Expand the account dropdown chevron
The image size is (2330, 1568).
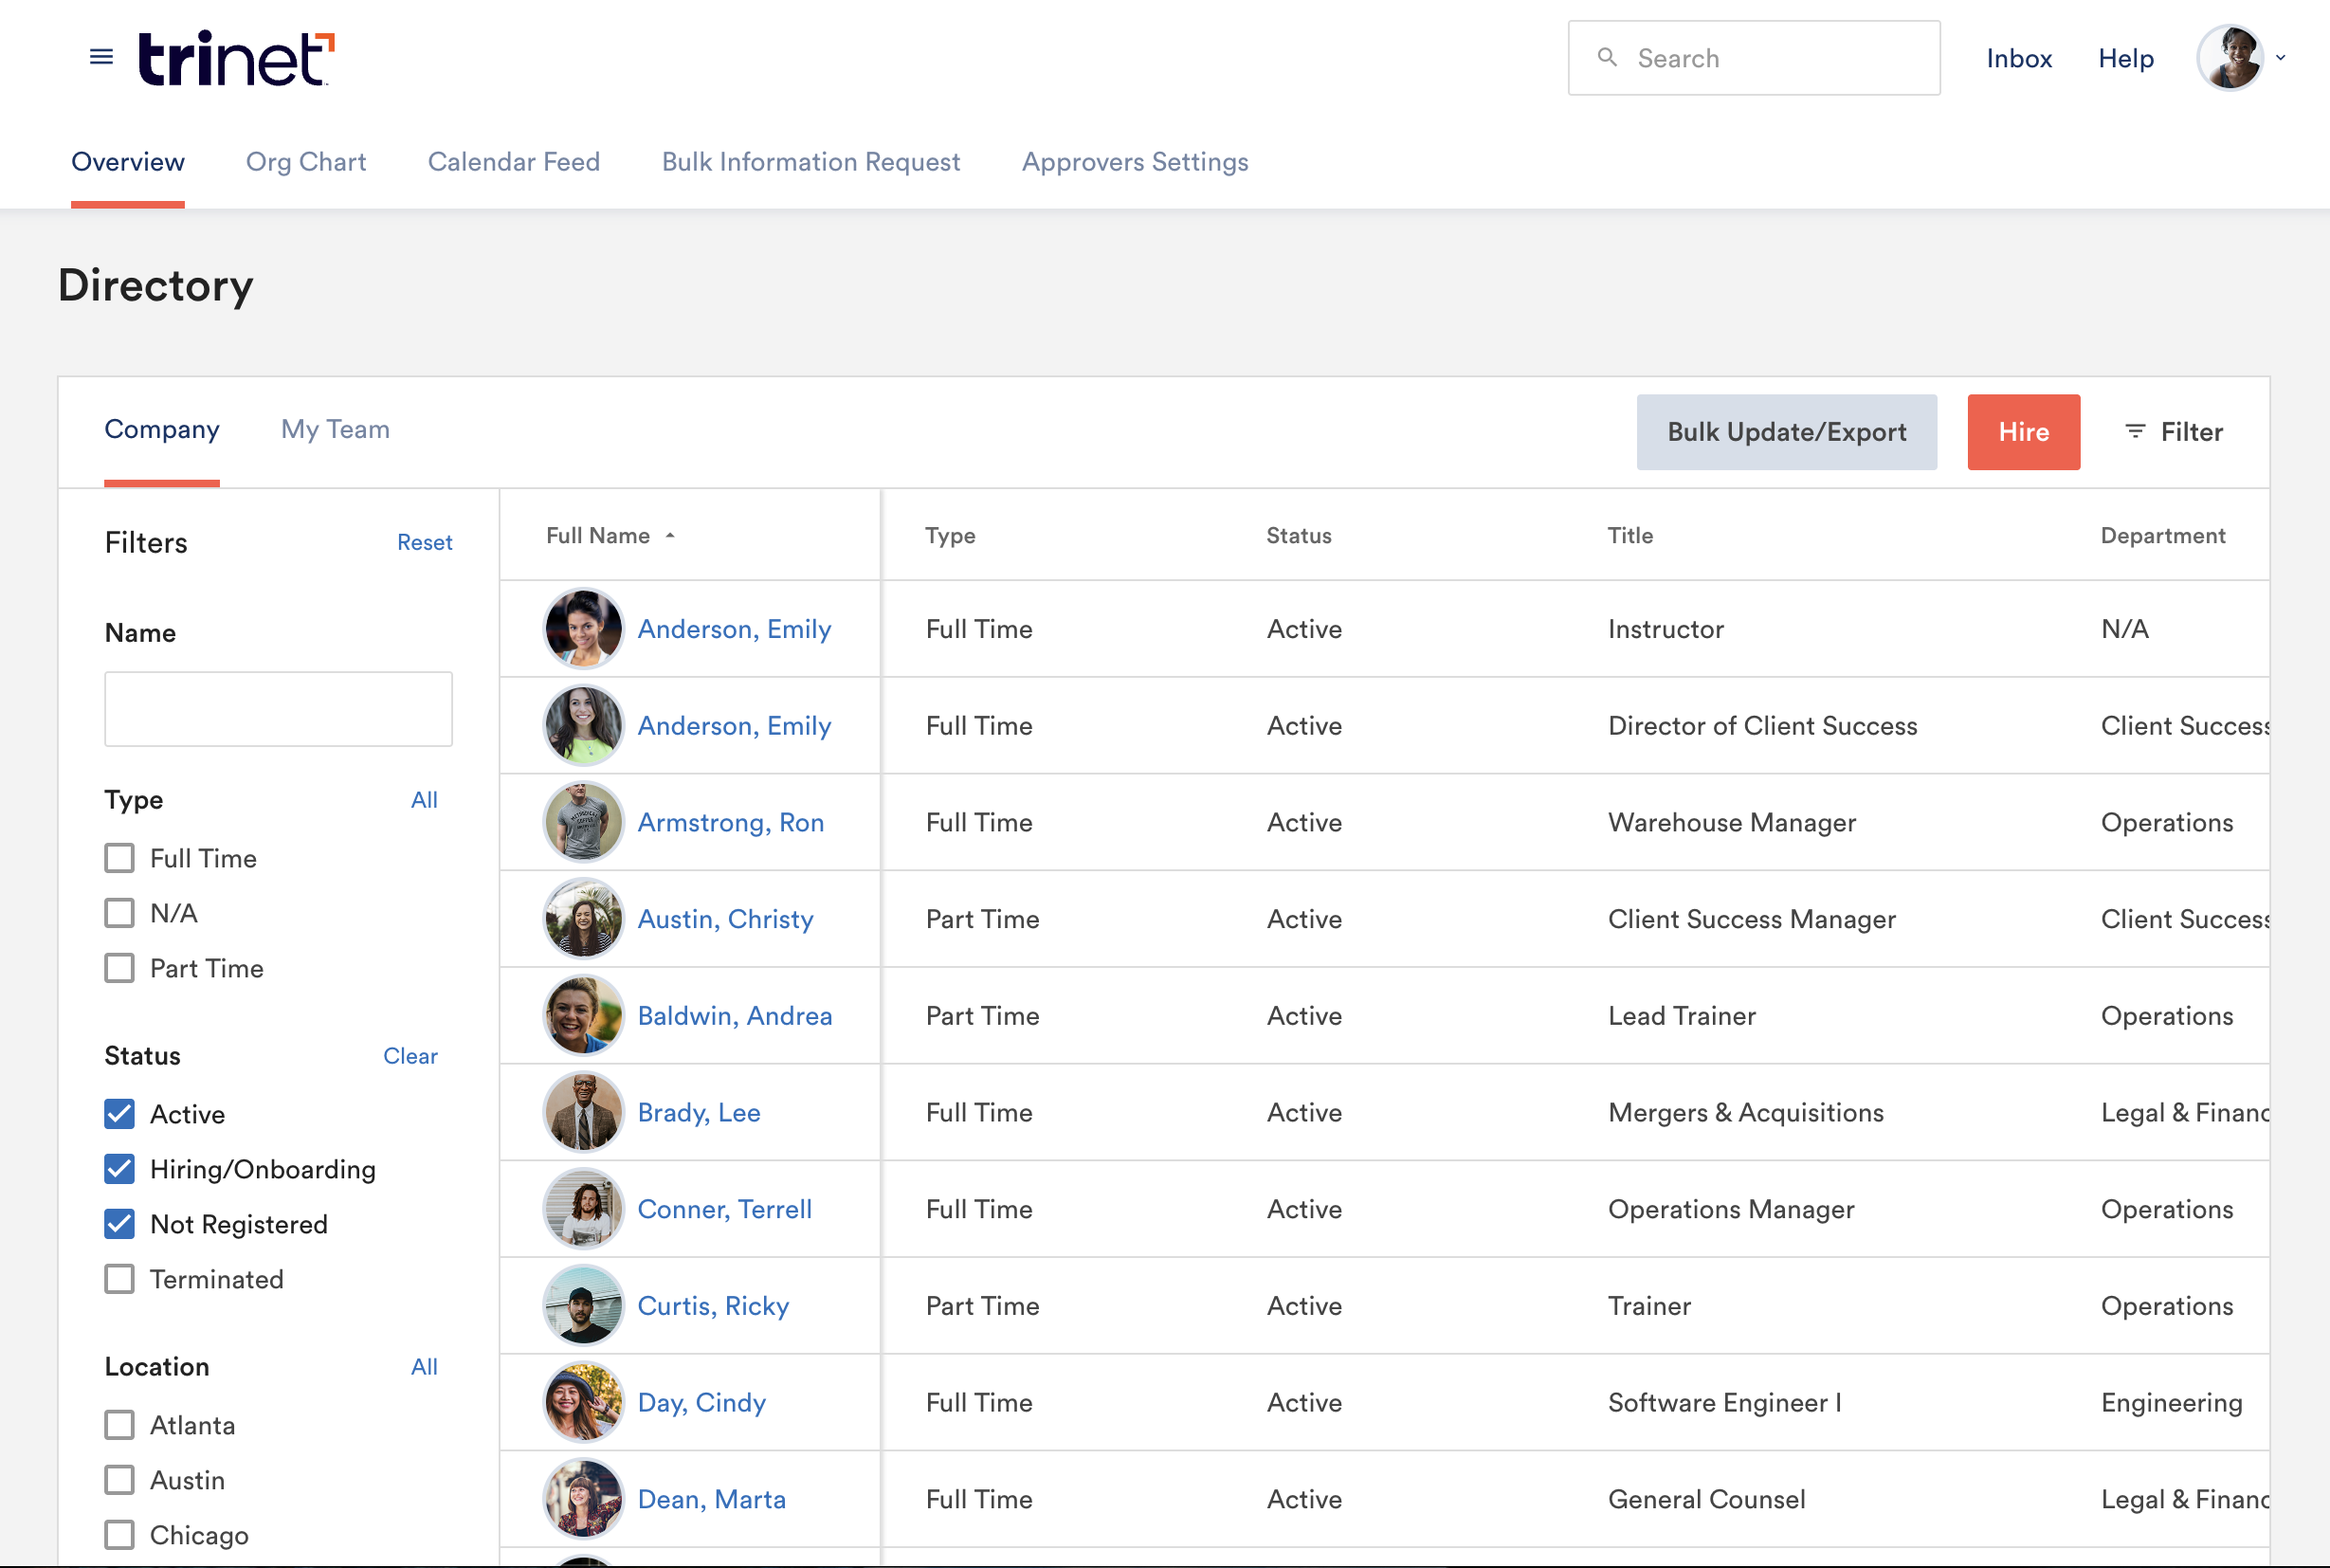tap(2281, 58)
